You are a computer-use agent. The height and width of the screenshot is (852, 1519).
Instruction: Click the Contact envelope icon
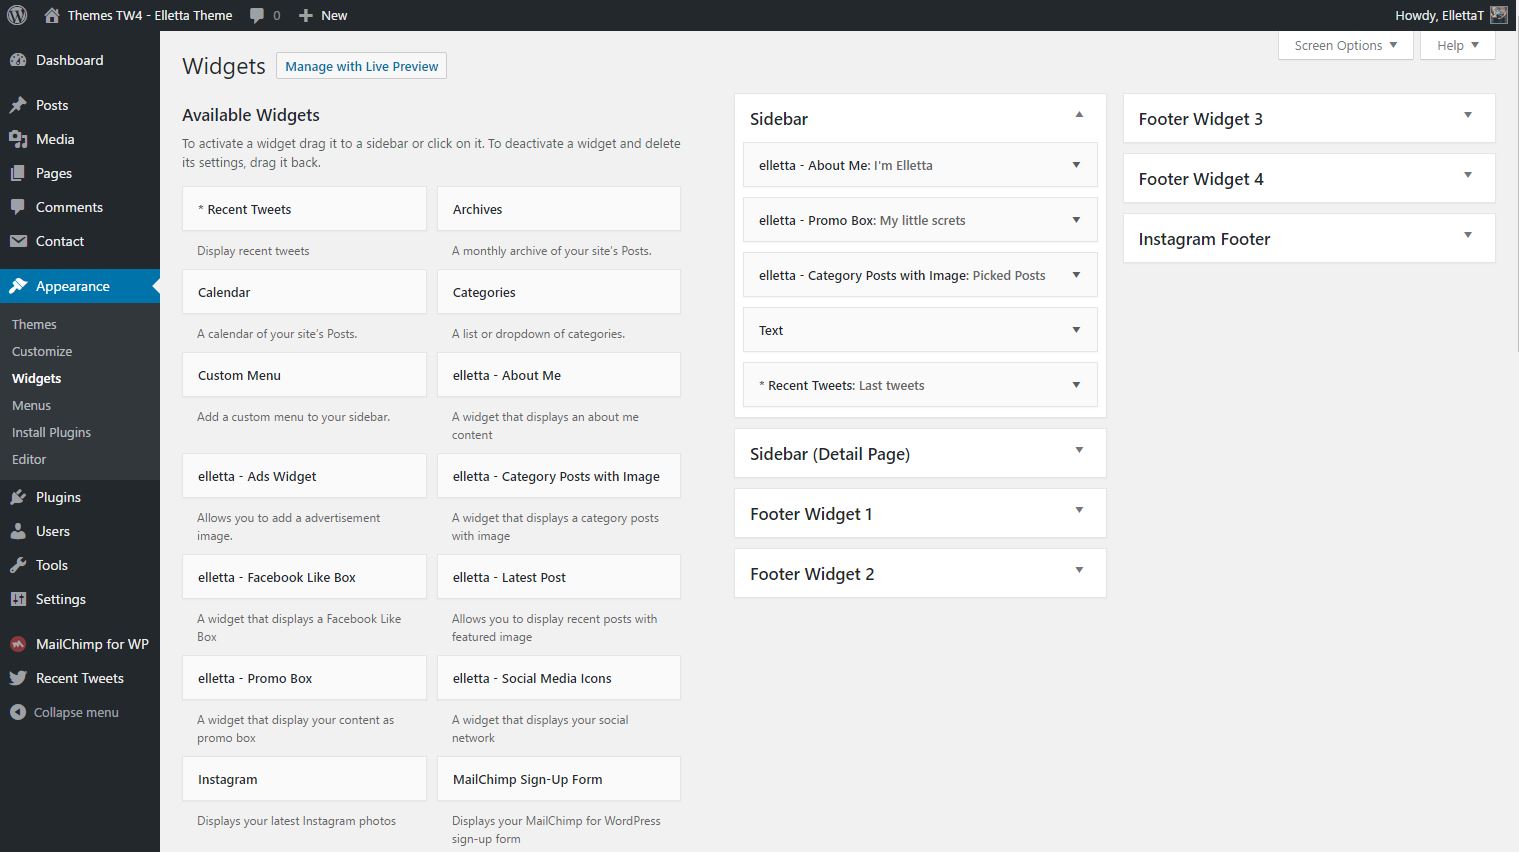pyautogui.click(x=18, y=241)
